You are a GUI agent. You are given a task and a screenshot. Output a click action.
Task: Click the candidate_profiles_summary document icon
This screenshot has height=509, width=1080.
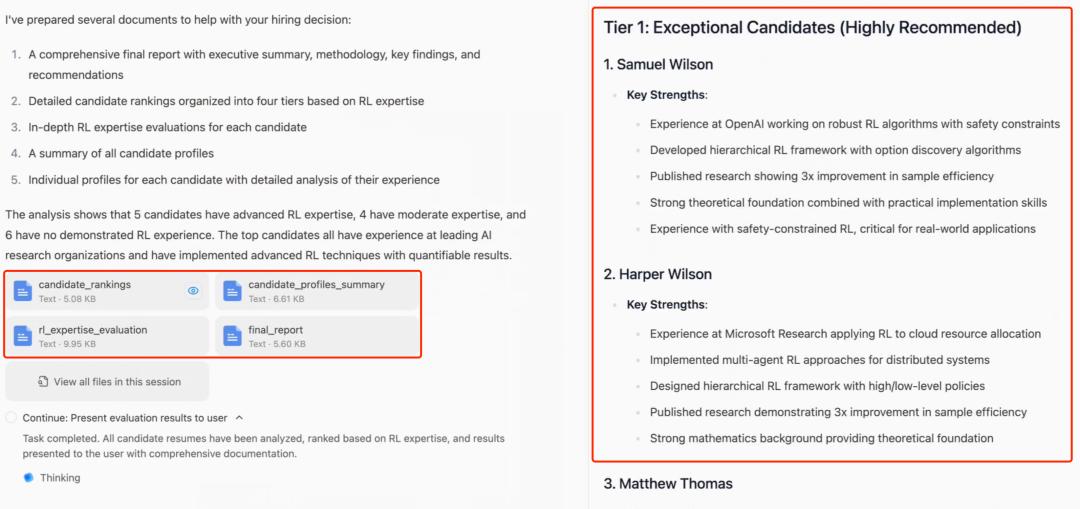[233, 291]
